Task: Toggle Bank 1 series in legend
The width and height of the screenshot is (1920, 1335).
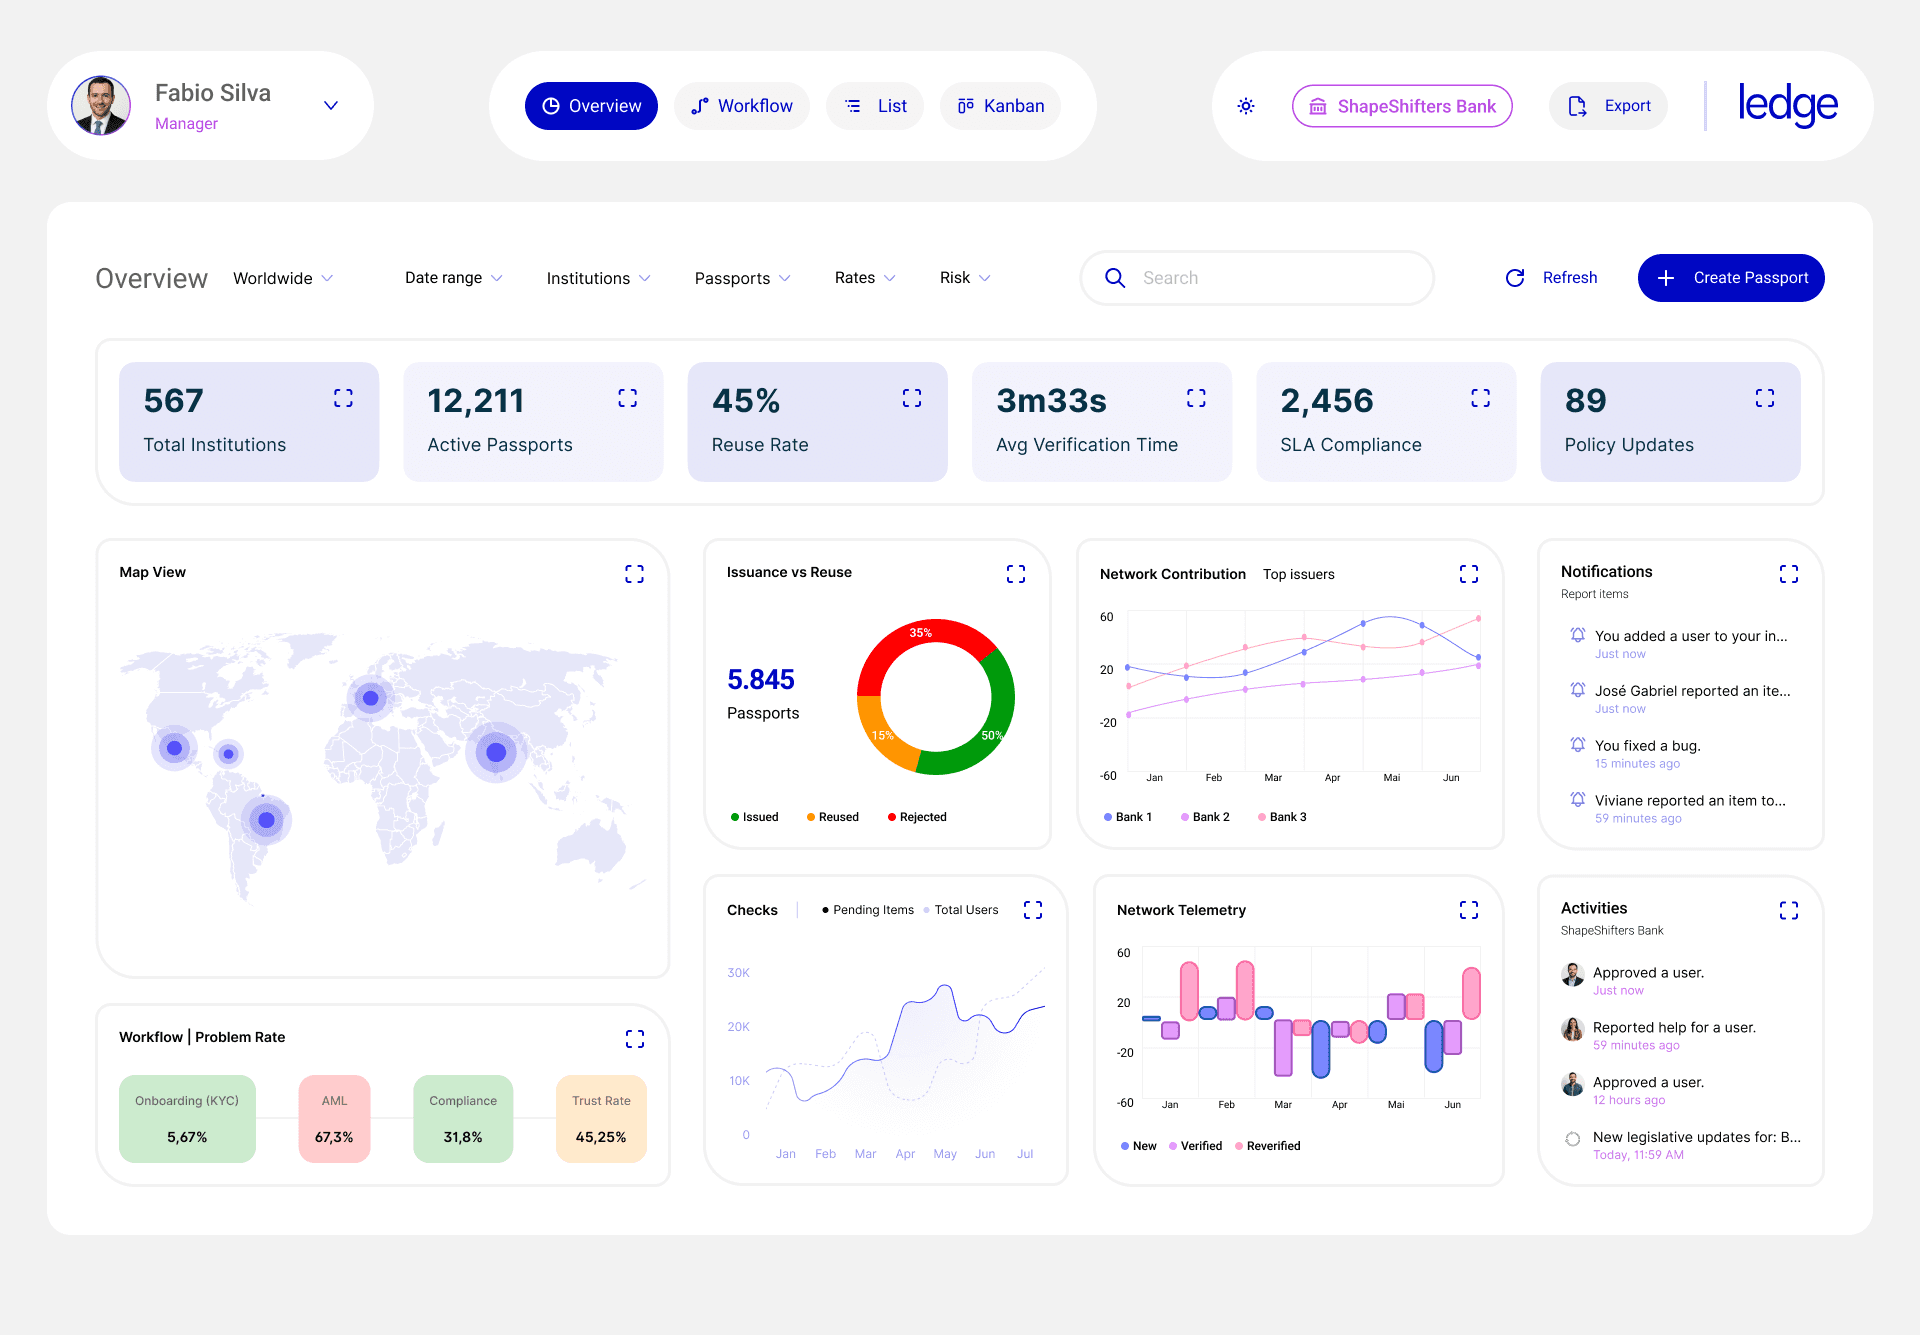Action: 1128,817
